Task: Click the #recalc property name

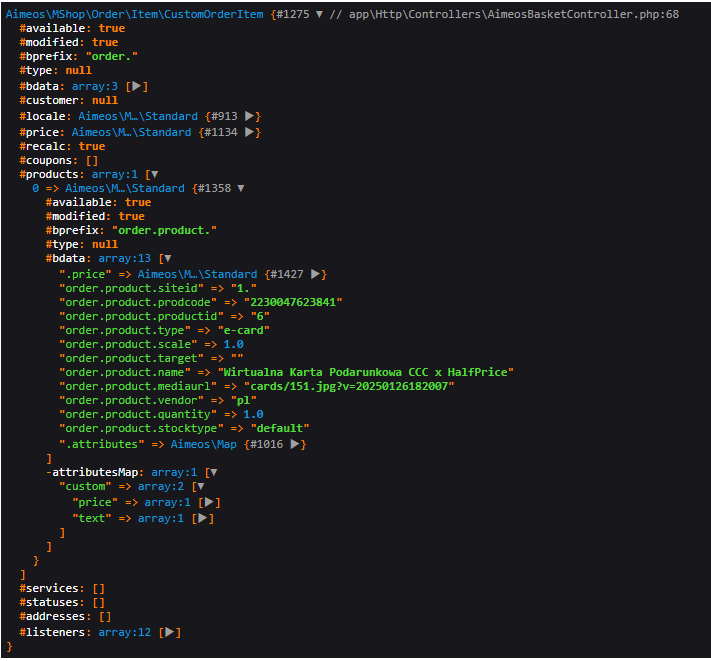Action: [x=46, y=146]
